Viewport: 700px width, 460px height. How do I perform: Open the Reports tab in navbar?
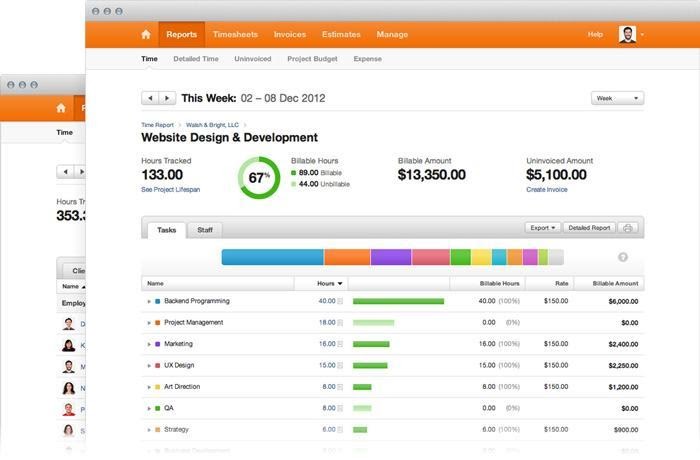click(x=182, y=34)
